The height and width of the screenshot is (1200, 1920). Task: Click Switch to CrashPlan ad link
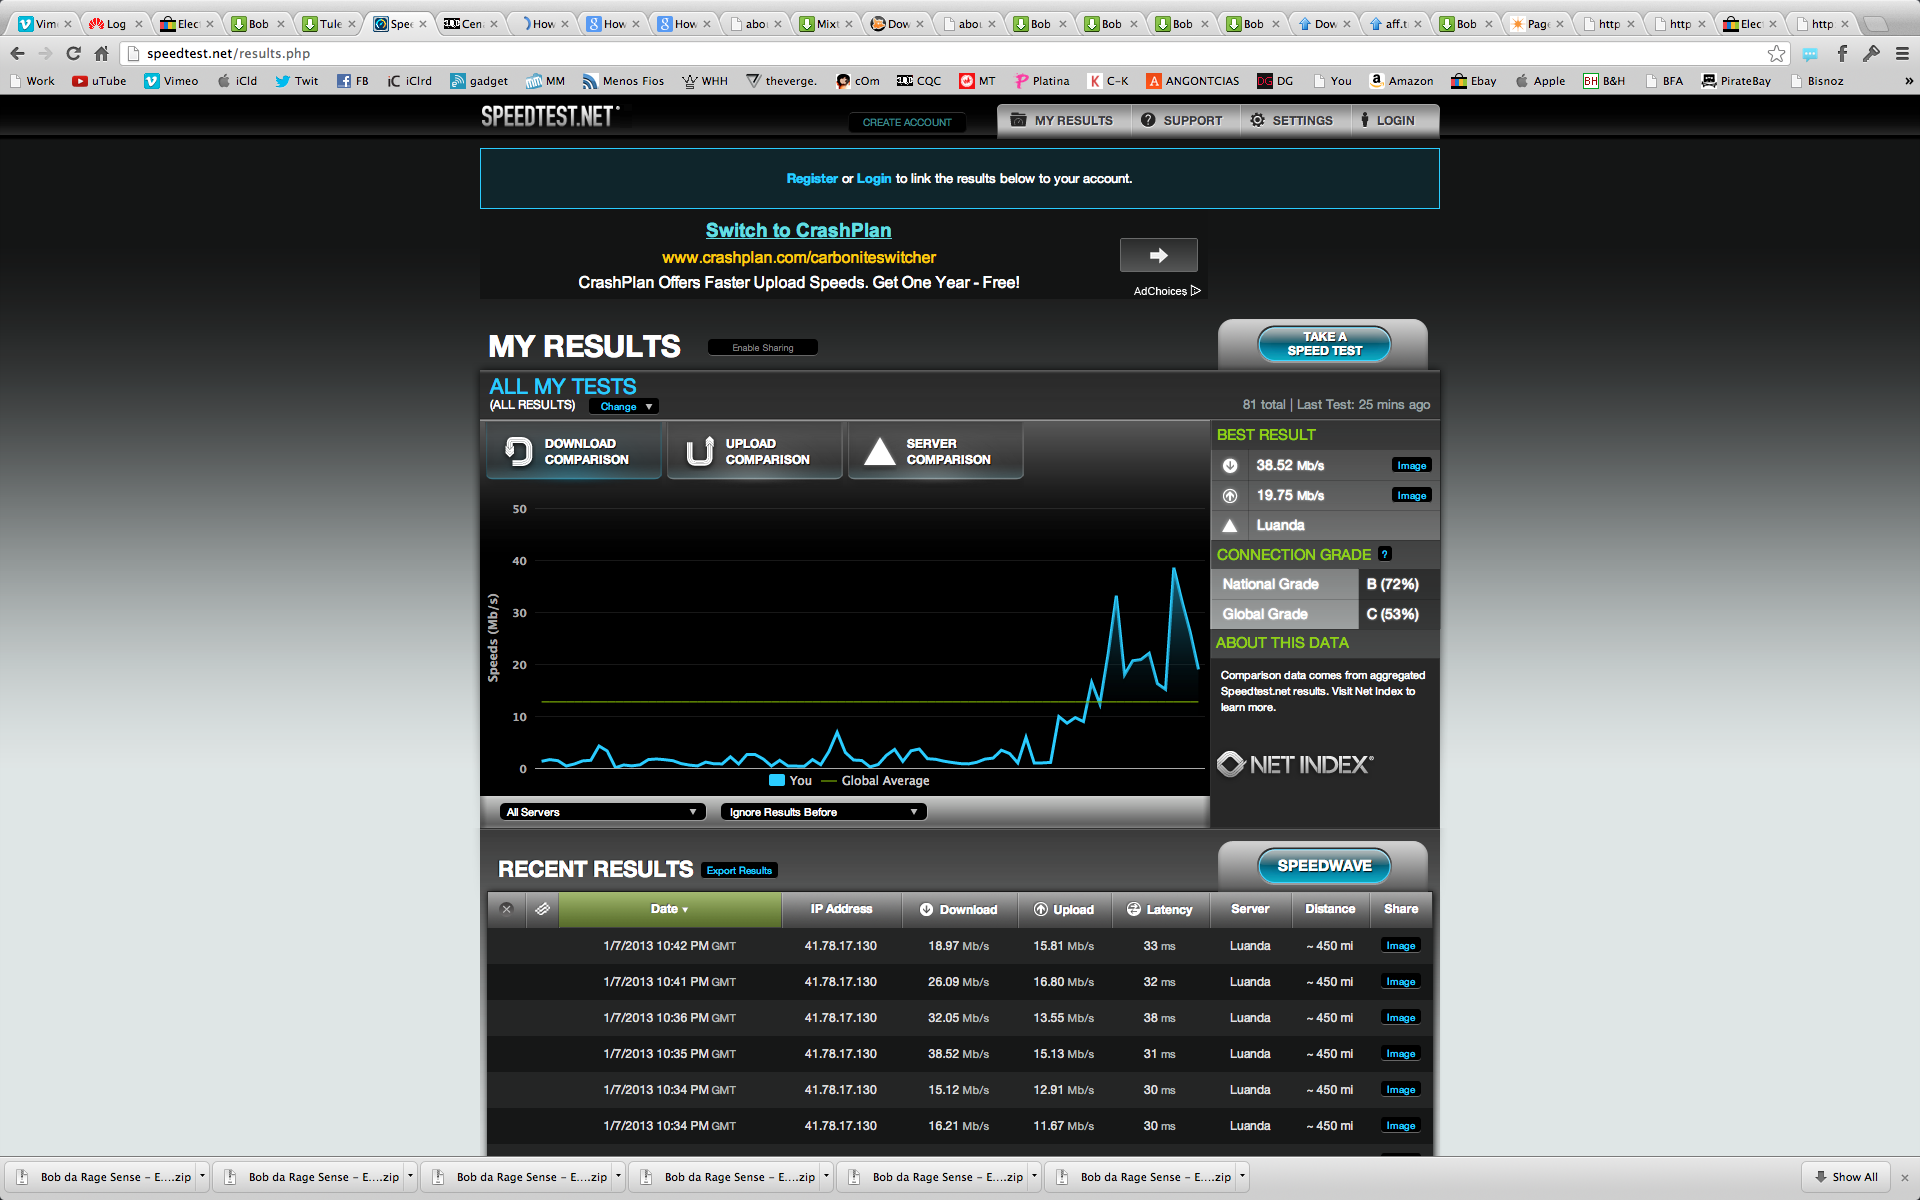tap(798, 230)
